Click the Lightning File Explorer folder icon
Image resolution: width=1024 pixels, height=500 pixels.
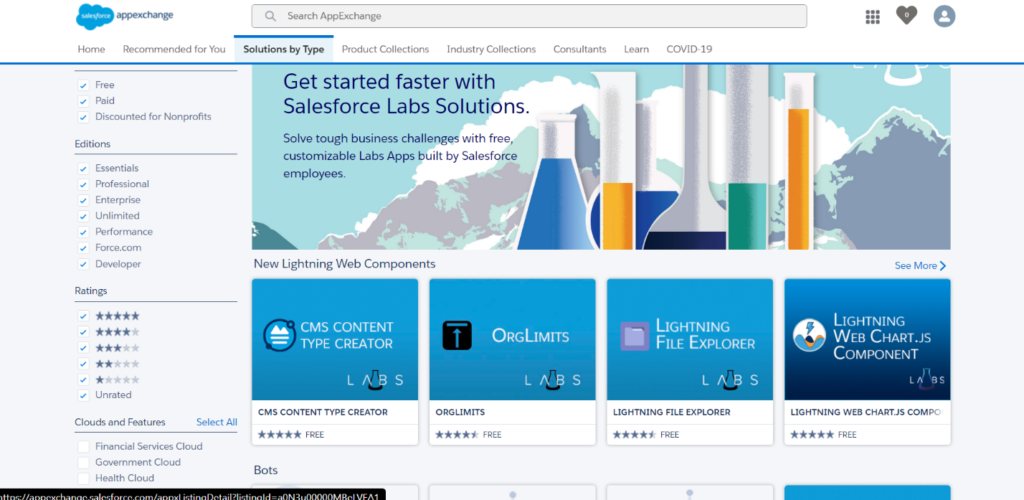[x=634, y=336]
